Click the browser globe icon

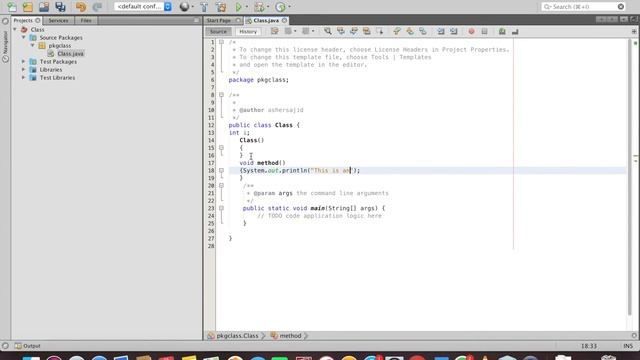184,7
